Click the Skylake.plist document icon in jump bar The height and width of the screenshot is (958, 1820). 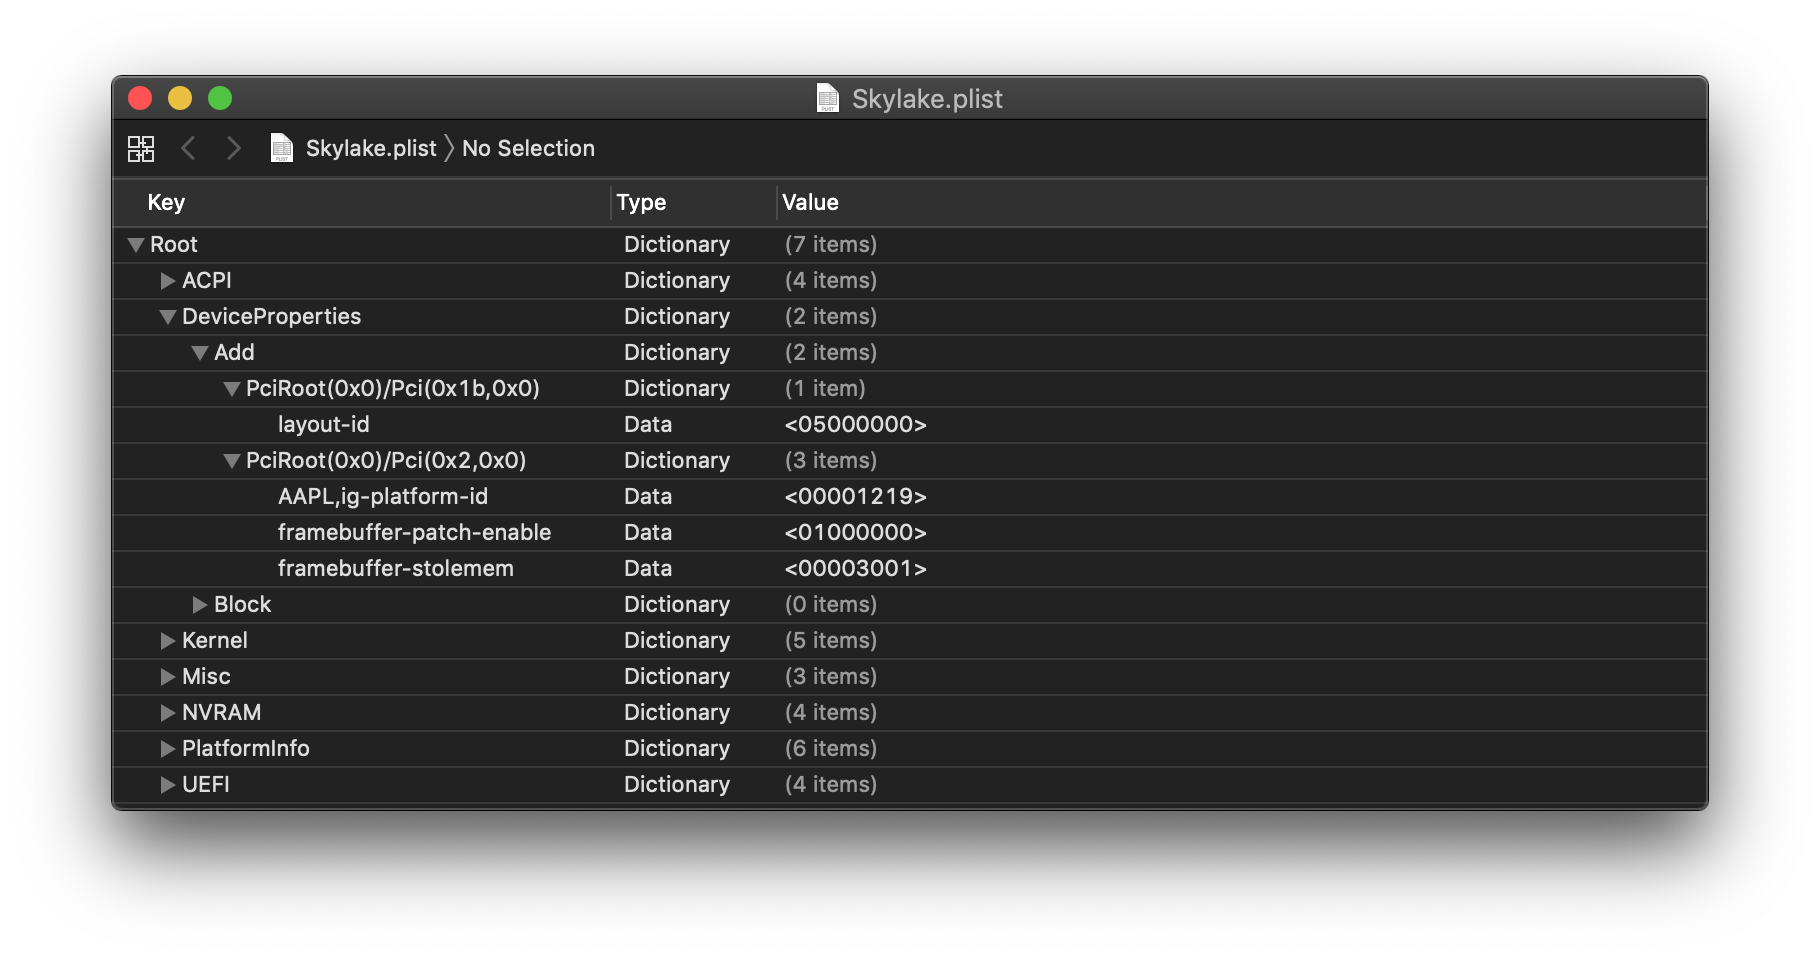click(x=282, y=148)
